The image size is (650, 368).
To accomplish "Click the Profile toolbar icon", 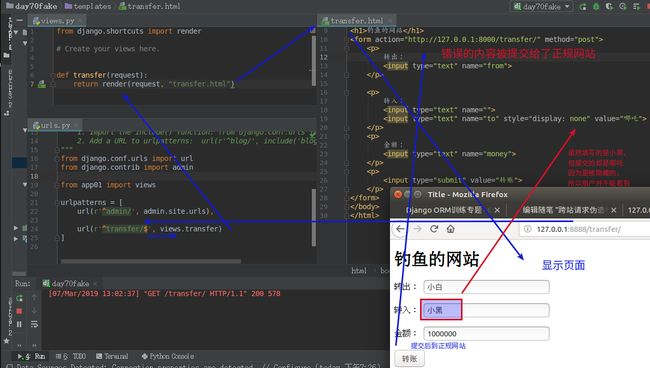I will pos(623,6).
